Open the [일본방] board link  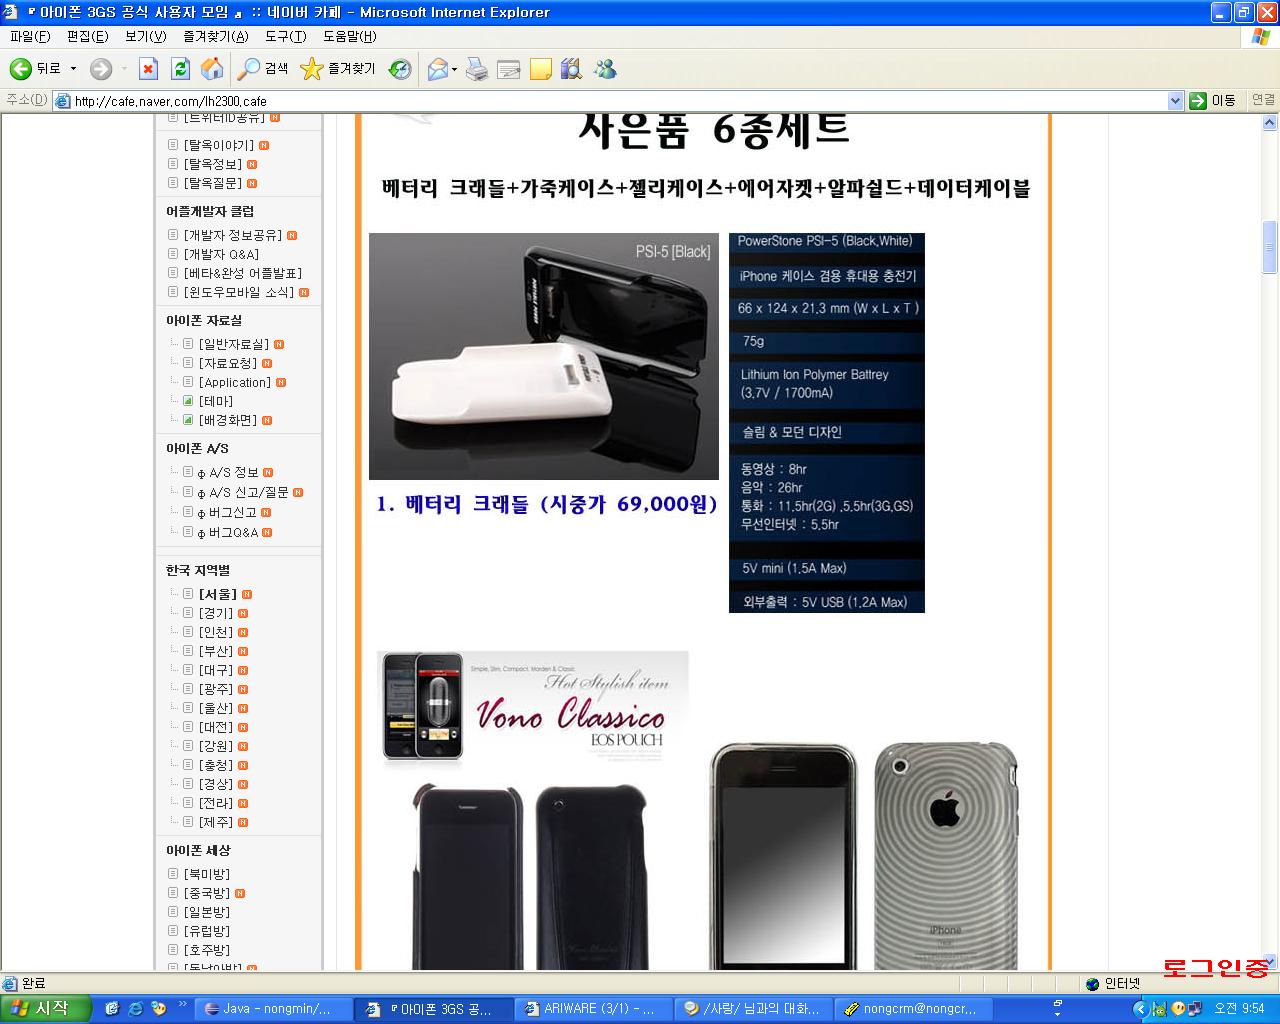coord(207,912)
